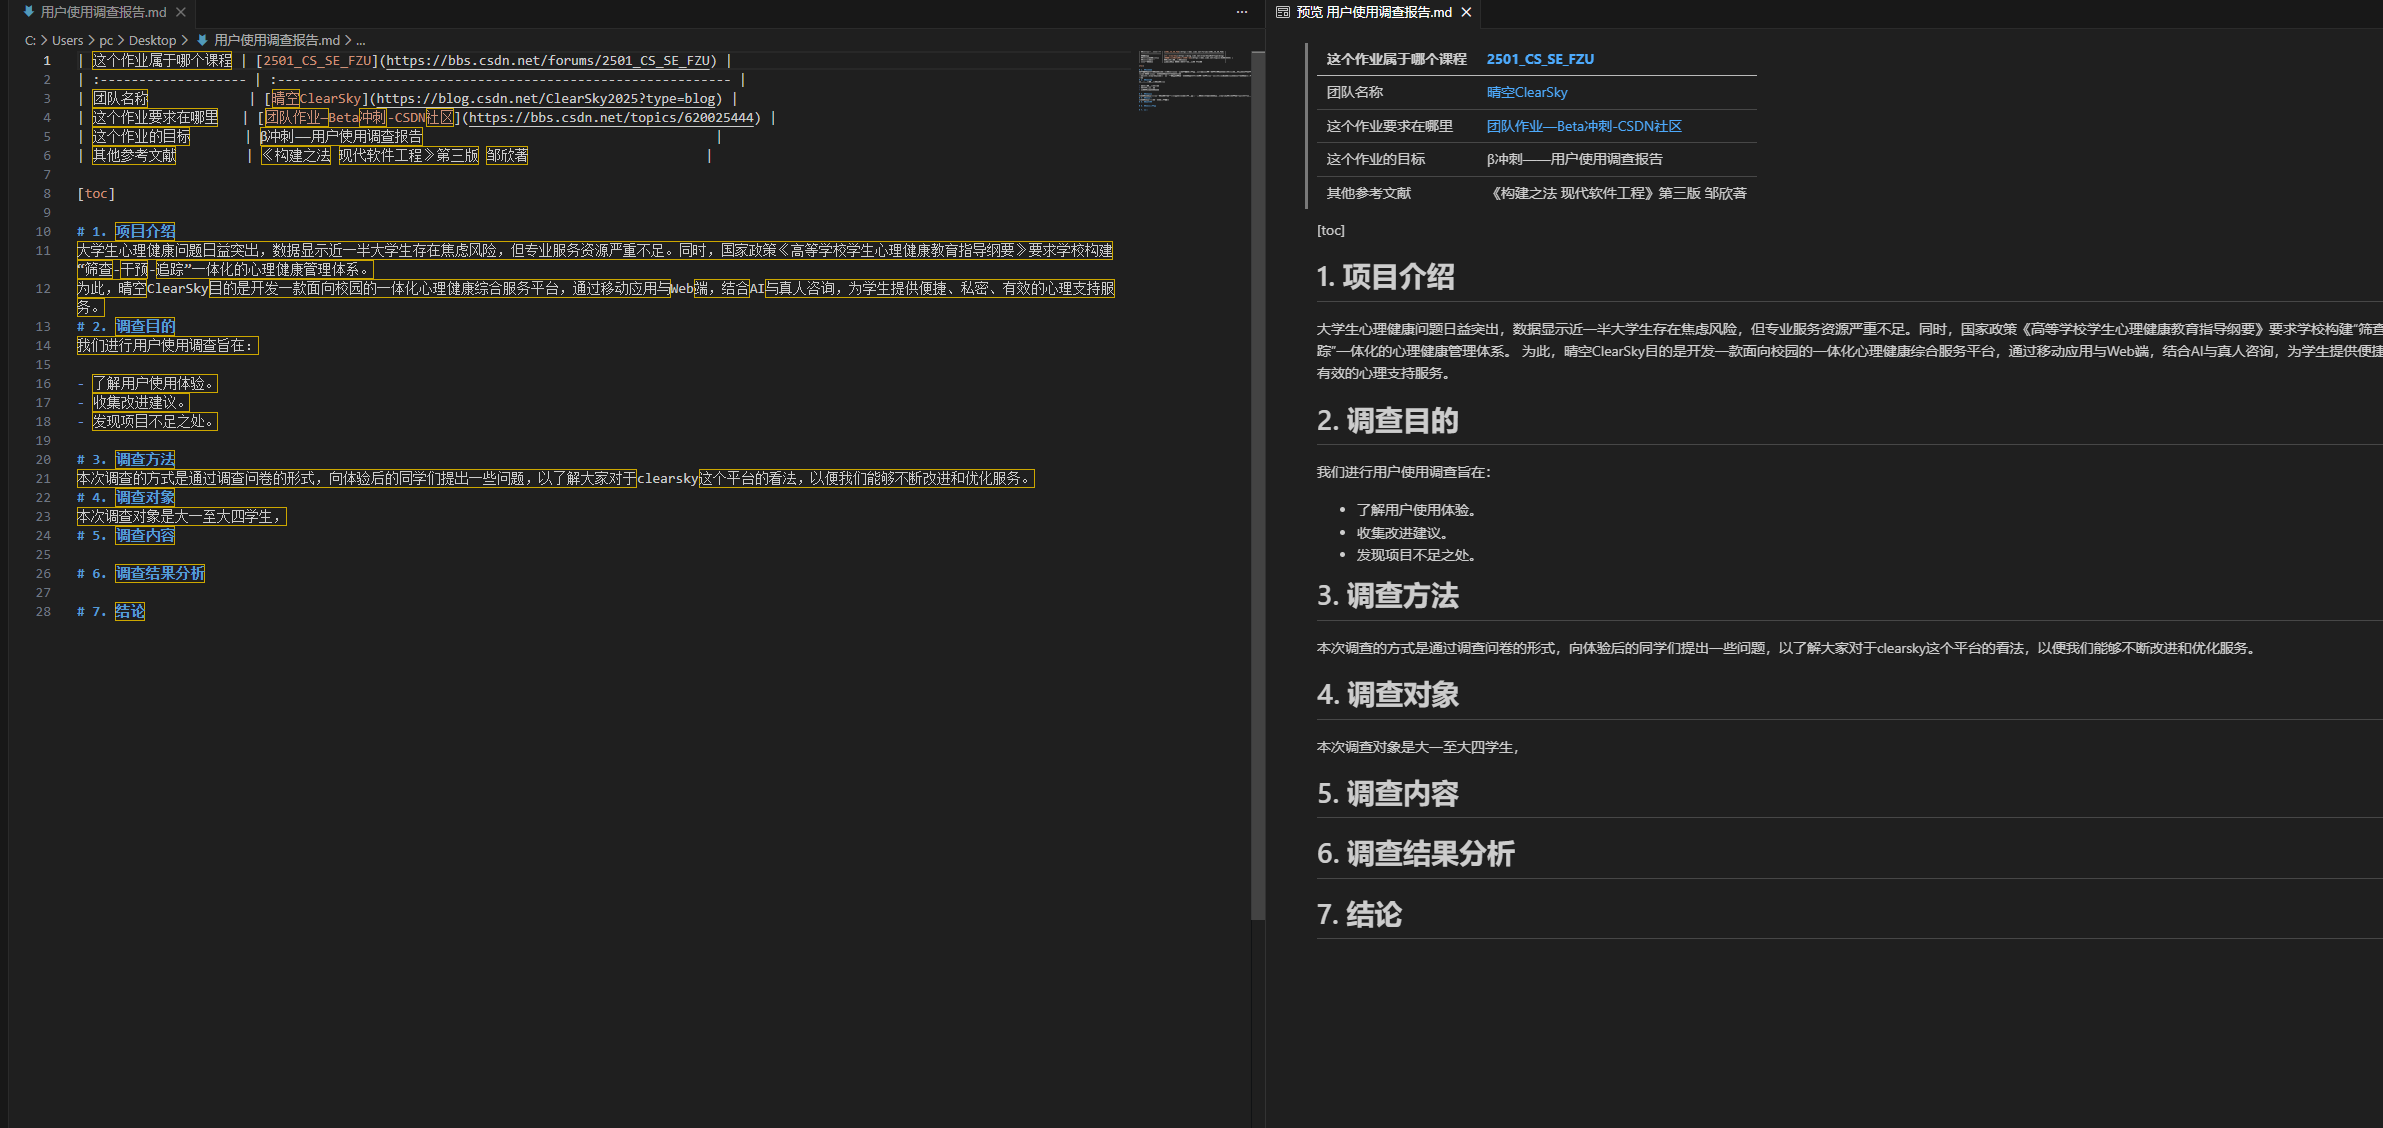
Task: Click the preview icon on the preview tab
Action: pyautogui.click(x=1283, y=12)
